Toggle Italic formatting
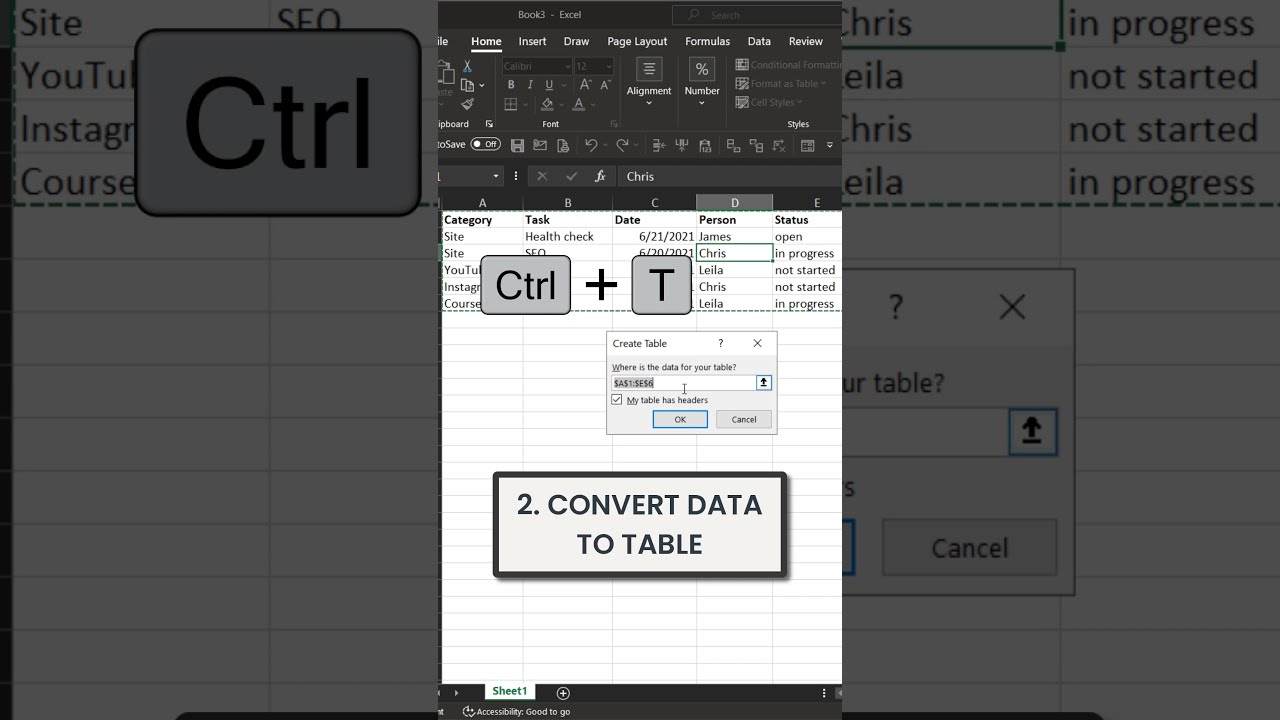Viewport: 1280px width, 720px height. pos(528,85)
